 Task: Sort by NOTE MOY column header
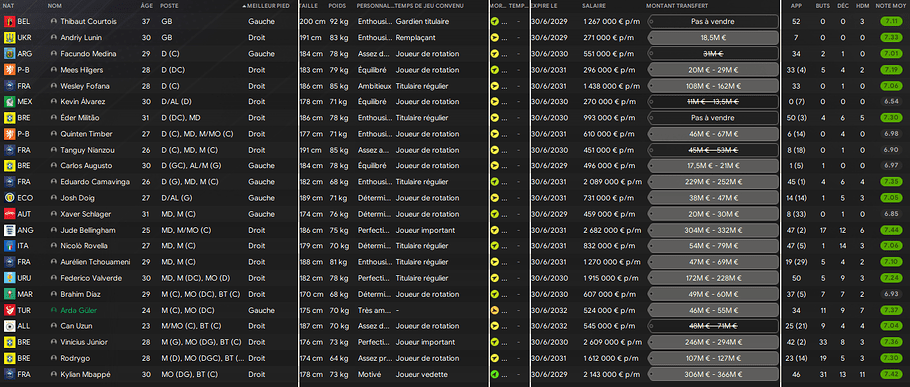(891, 5)
